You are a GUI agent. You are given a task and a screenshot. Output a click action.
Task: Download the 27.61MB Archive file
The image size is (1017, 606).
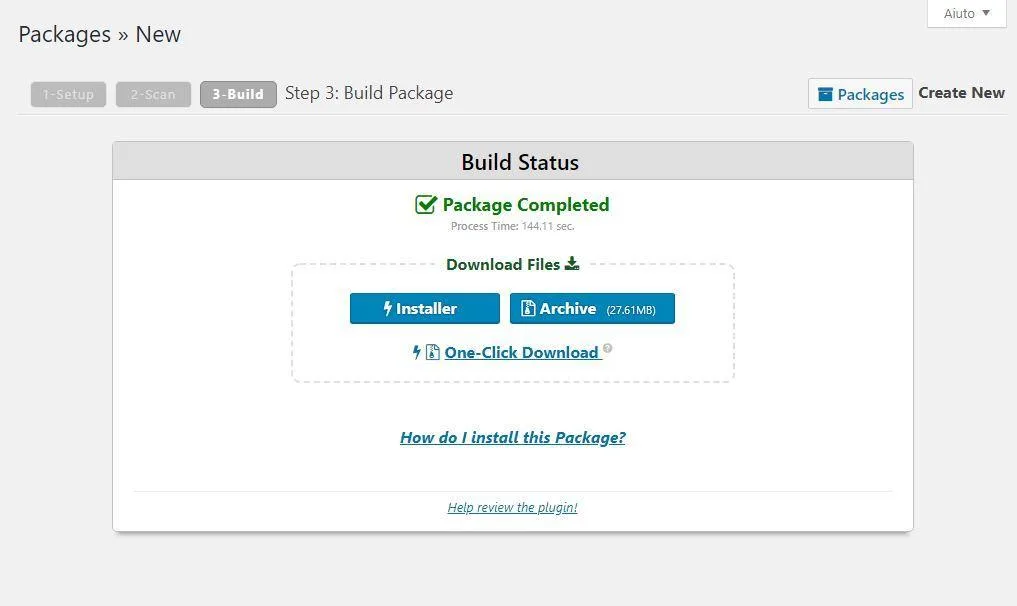pos(592,308)
